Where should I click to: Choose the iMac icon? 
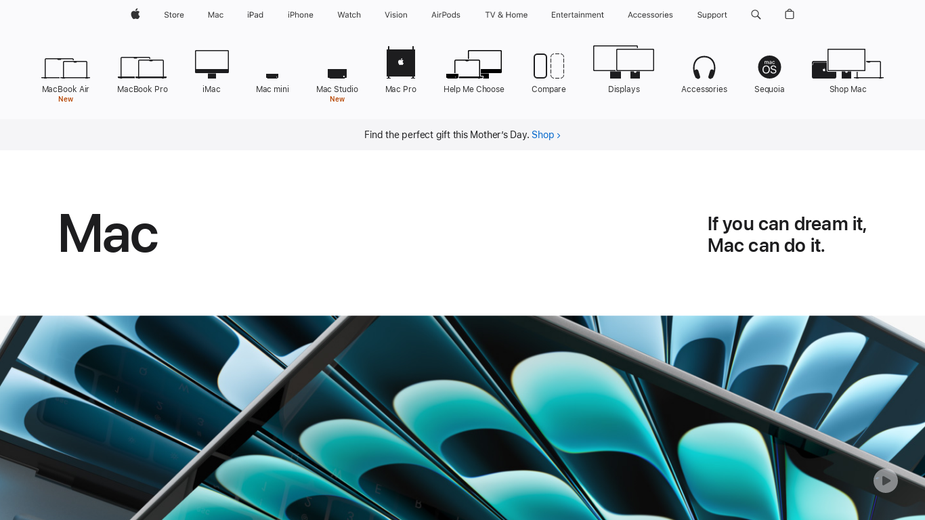click(212, 64)
